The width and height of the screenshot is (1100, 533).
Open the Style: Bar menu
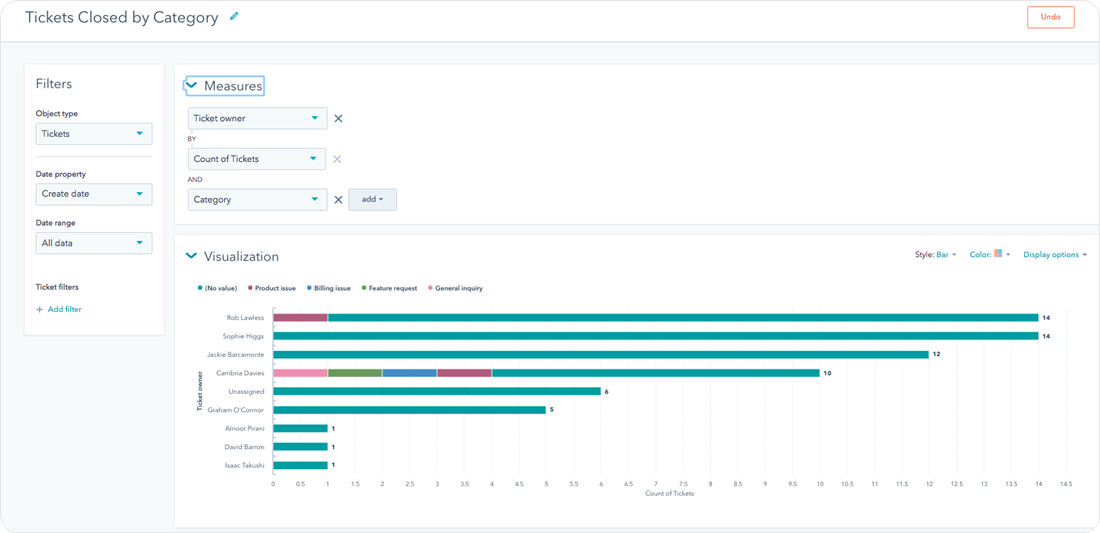936,255
